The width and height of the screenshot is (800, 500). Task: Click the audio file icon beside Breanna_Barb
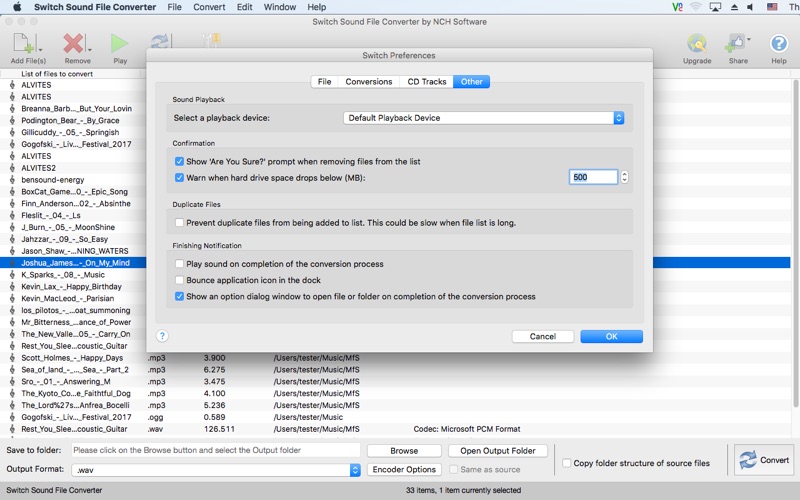12,108
